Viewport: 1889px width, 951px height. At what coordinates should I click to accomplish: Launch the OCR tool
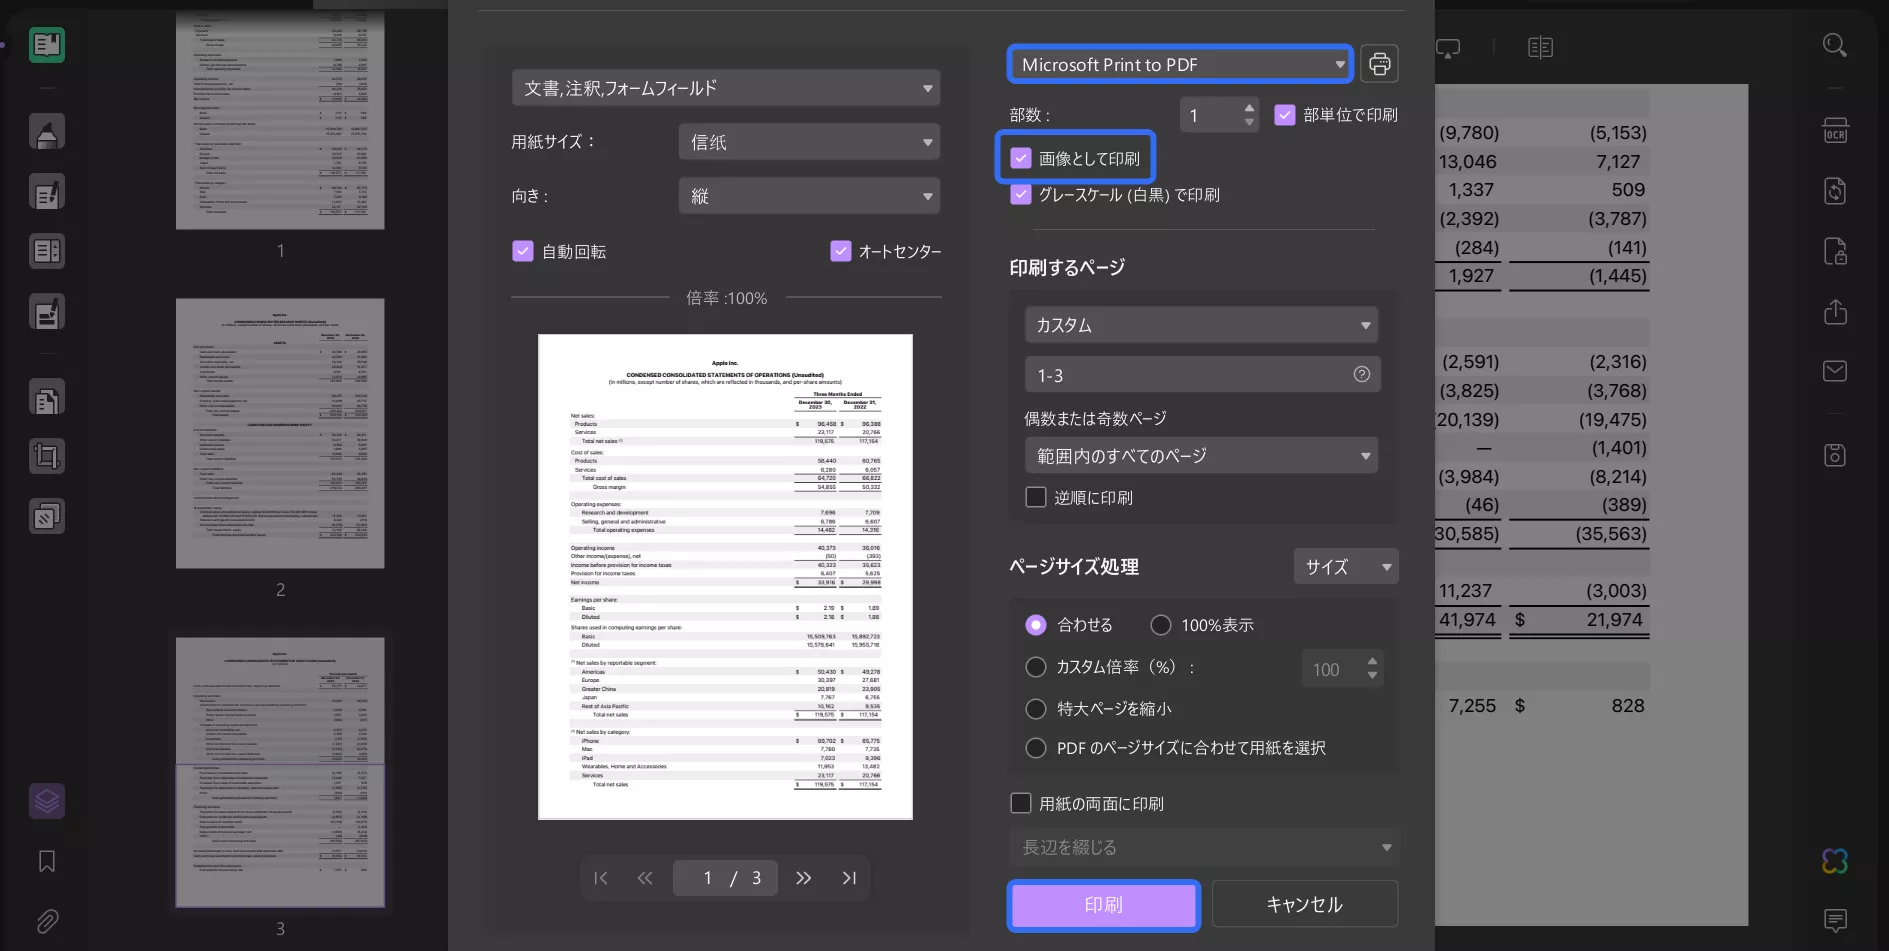[x=1835, y=130]
